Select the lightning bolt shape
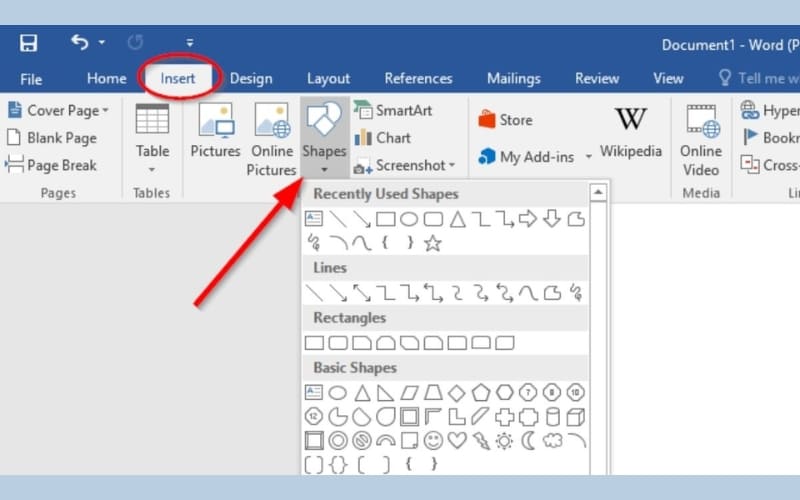800x500 pixels. [481, 441]
